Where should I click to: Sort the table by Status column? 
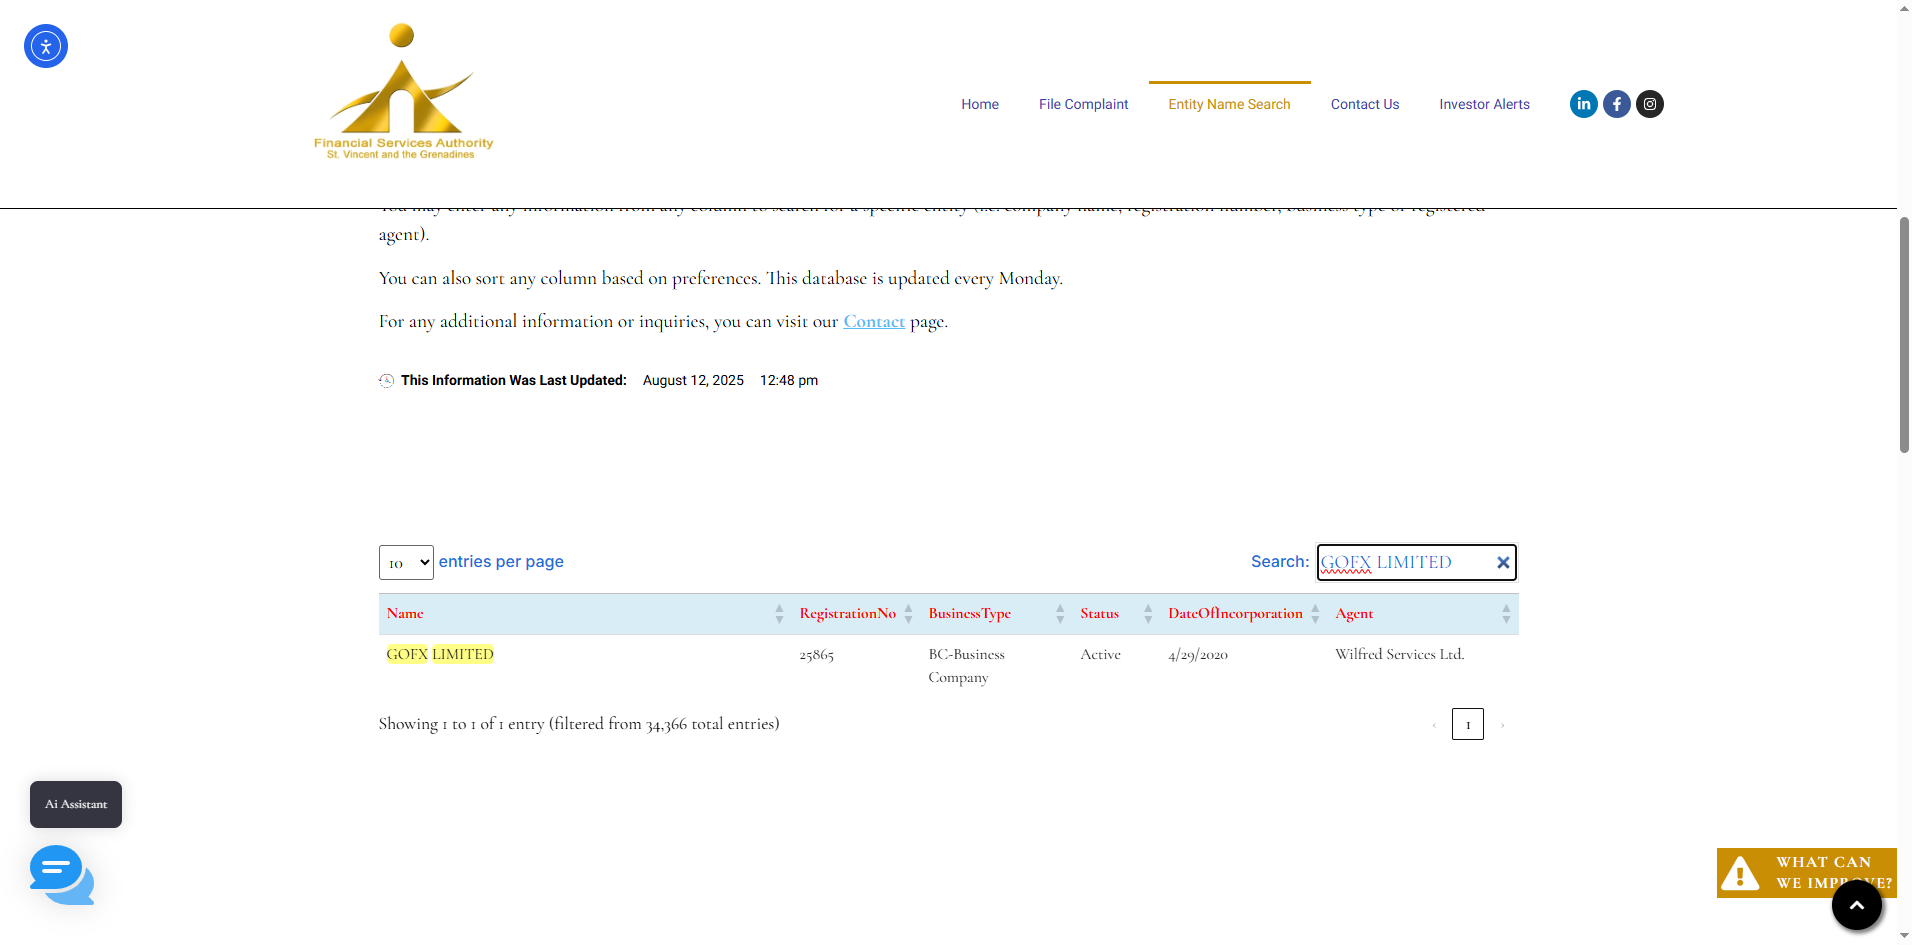[x=1099, y=614]
